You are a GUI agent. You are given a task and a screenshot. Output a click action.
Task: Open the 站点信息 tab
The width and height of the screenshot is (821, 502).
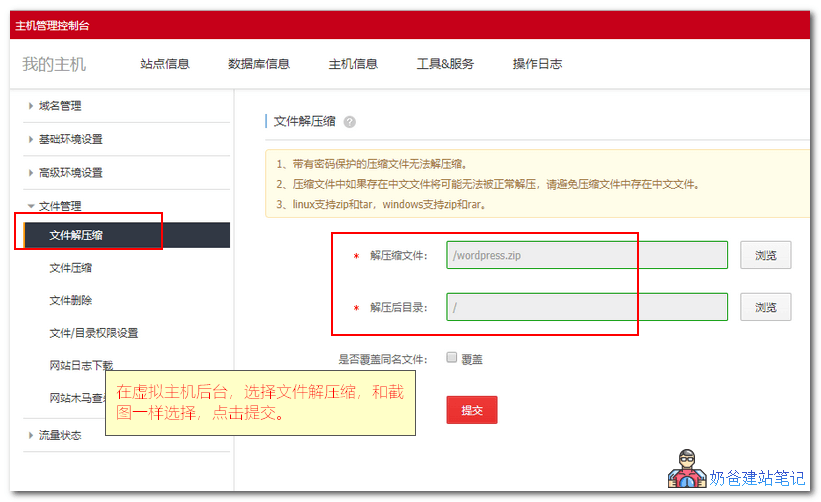(165, 64)
